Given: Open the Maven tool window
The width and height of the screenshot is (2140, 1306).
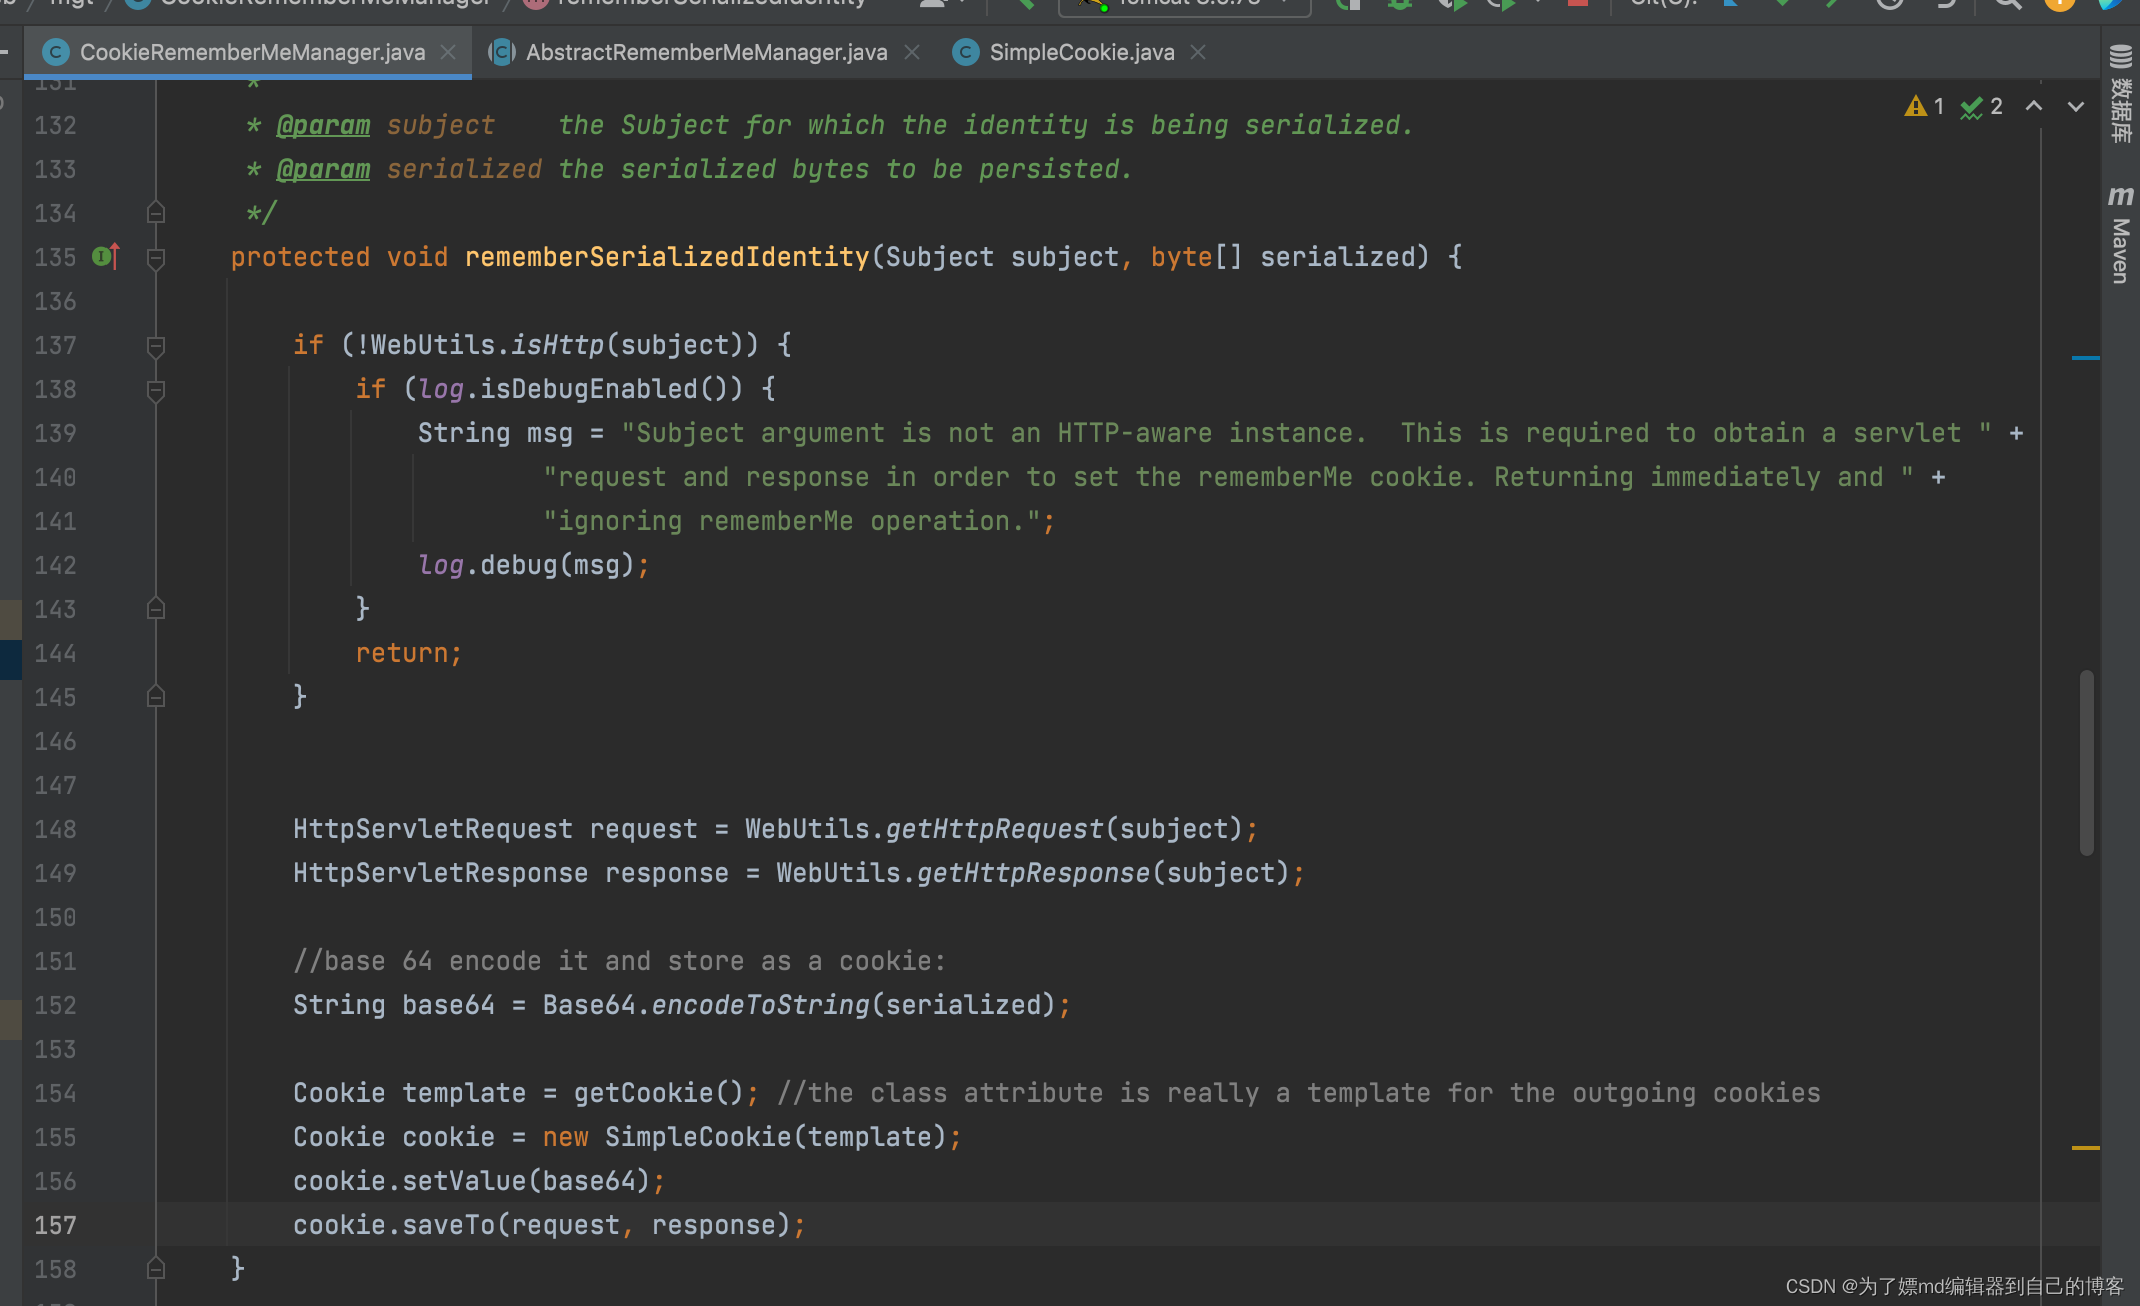Looking at the screenshot, I should click(2121, 234).
